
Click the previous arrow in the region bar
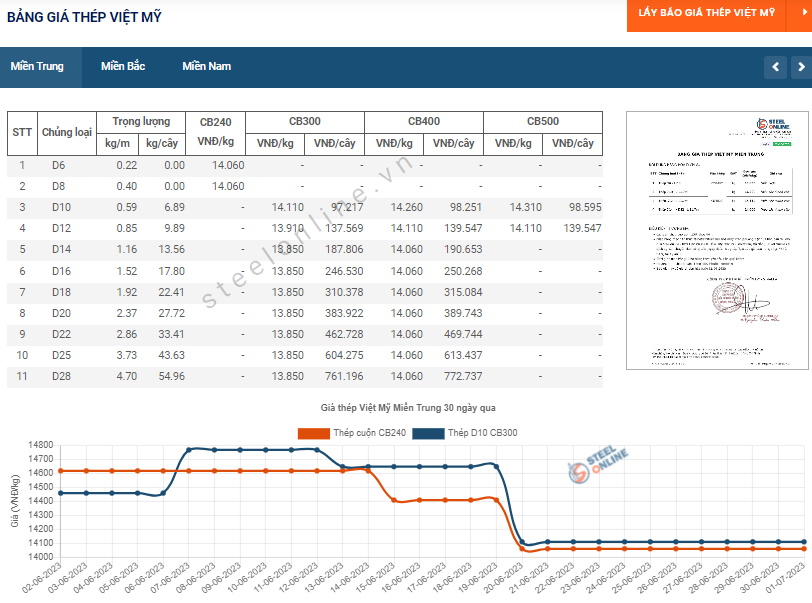(x=775, y=67)
